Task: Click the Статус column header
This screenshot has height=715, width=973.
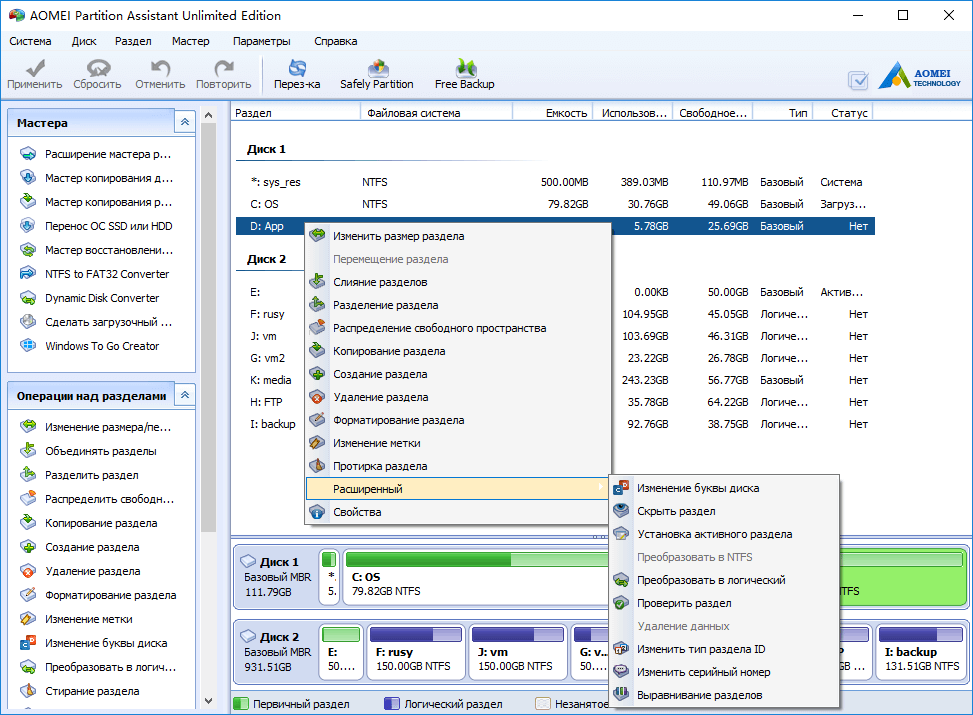Action: [843, 113]
